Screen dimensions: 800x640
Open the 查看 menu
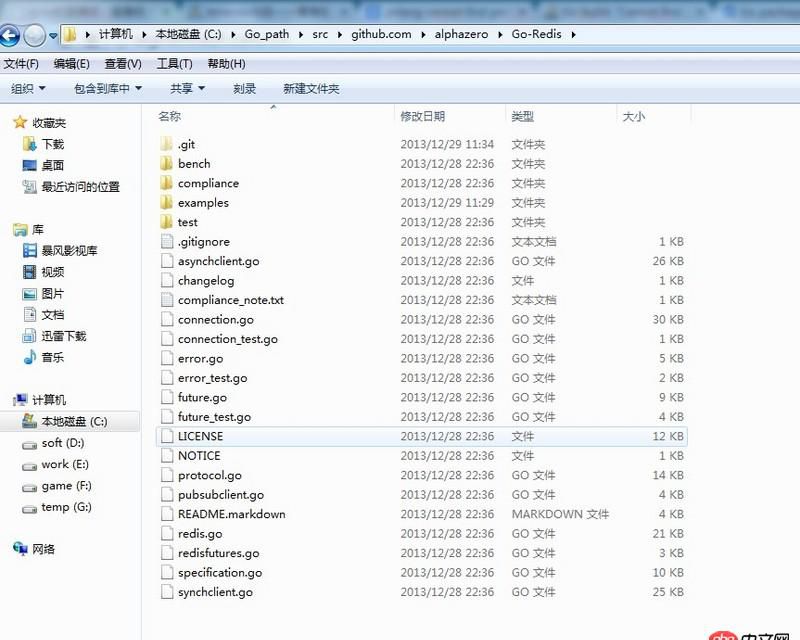119,62
